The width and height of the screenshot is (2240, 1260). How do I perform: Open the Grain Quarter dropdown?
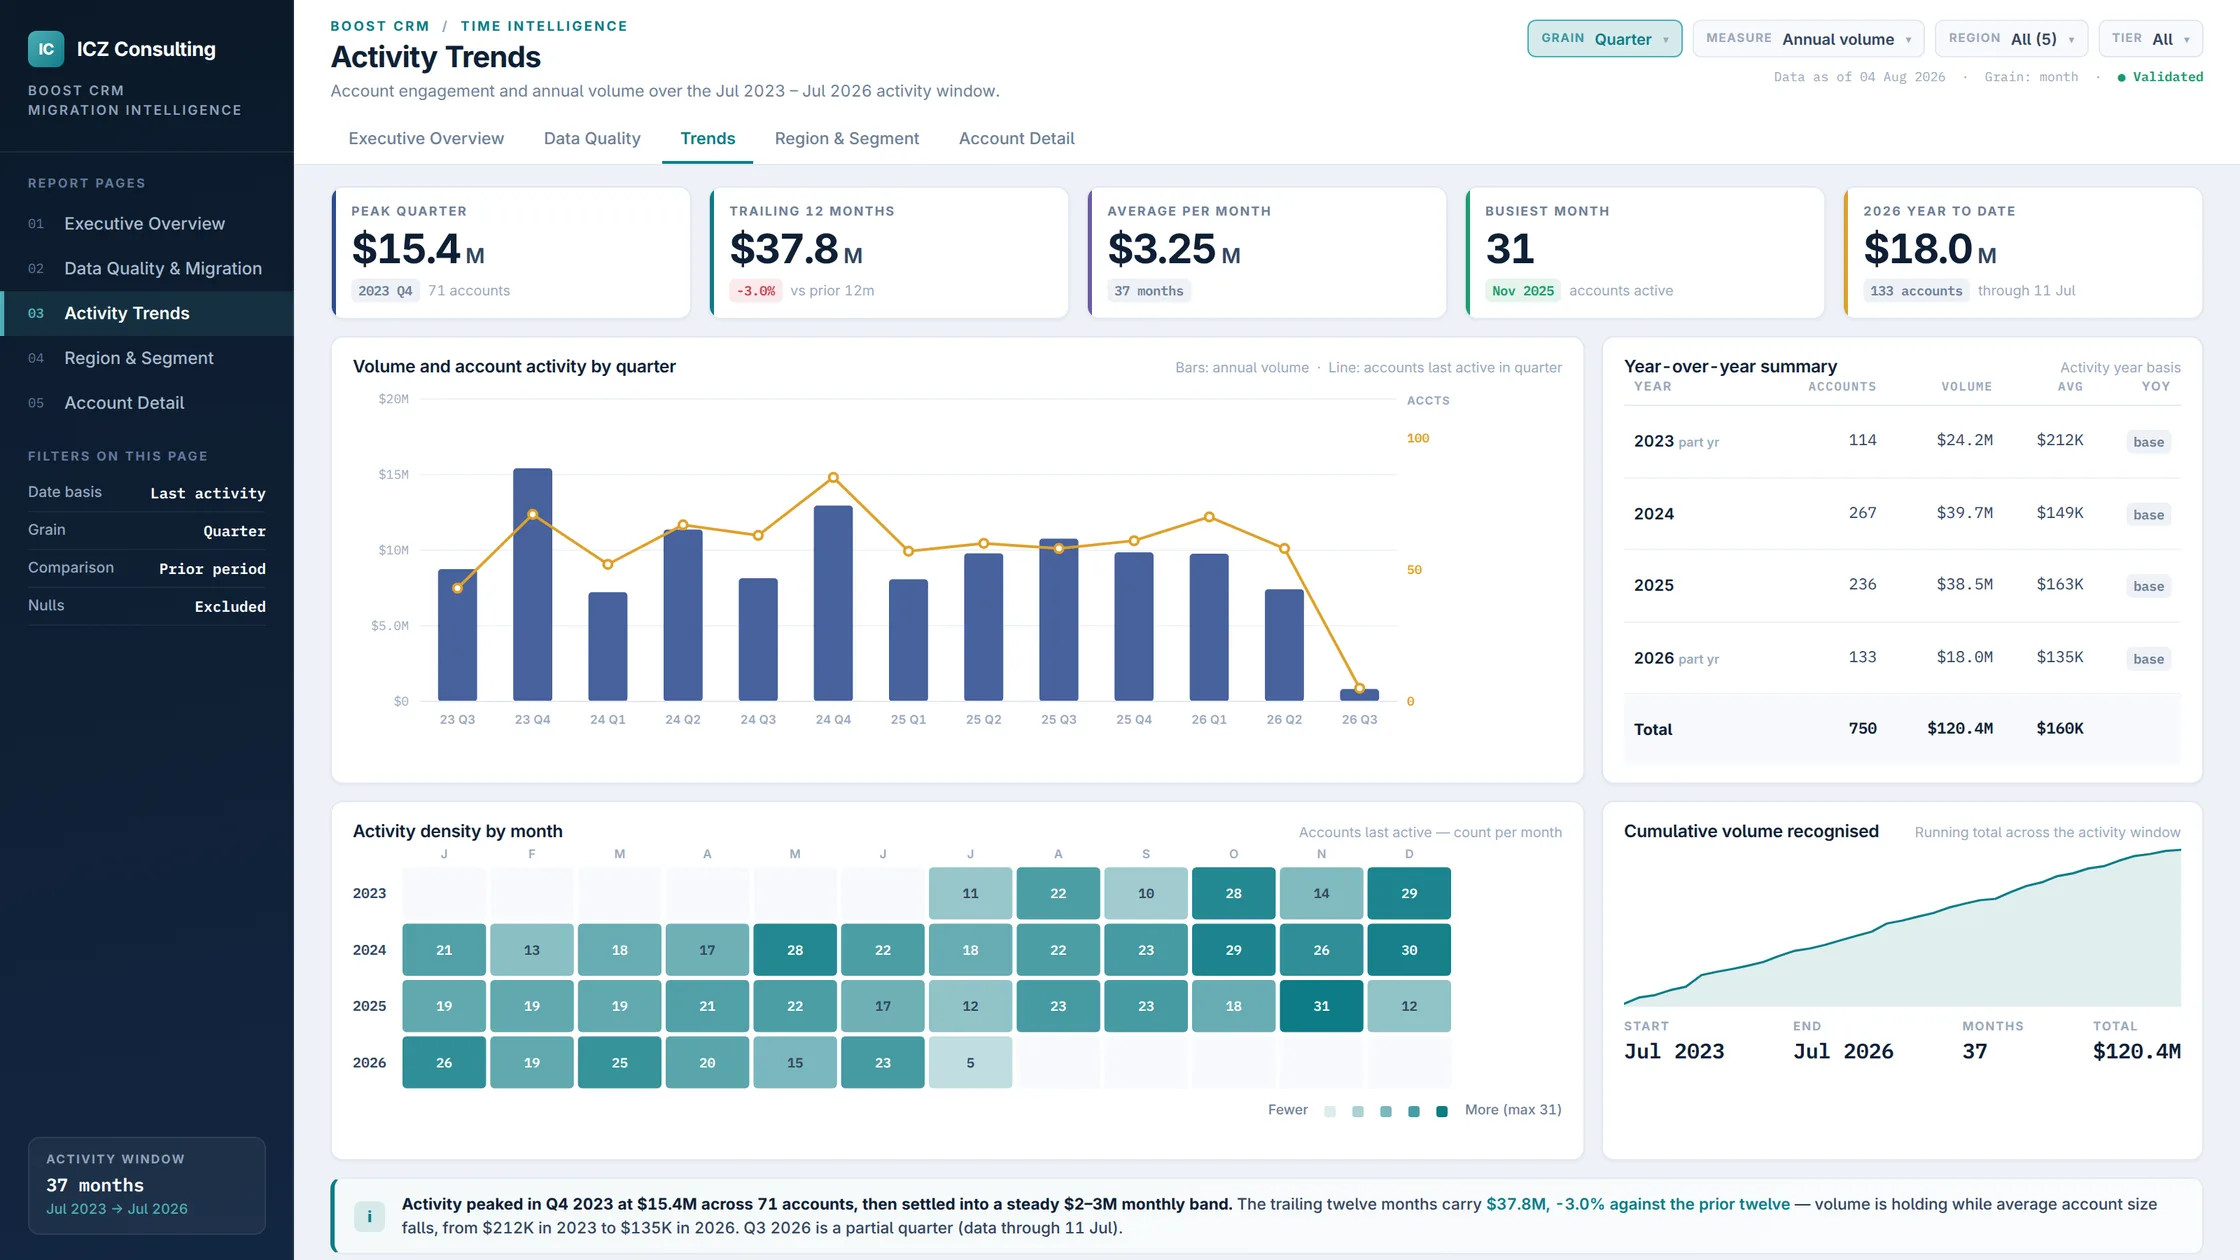[x=1604, y=39]
